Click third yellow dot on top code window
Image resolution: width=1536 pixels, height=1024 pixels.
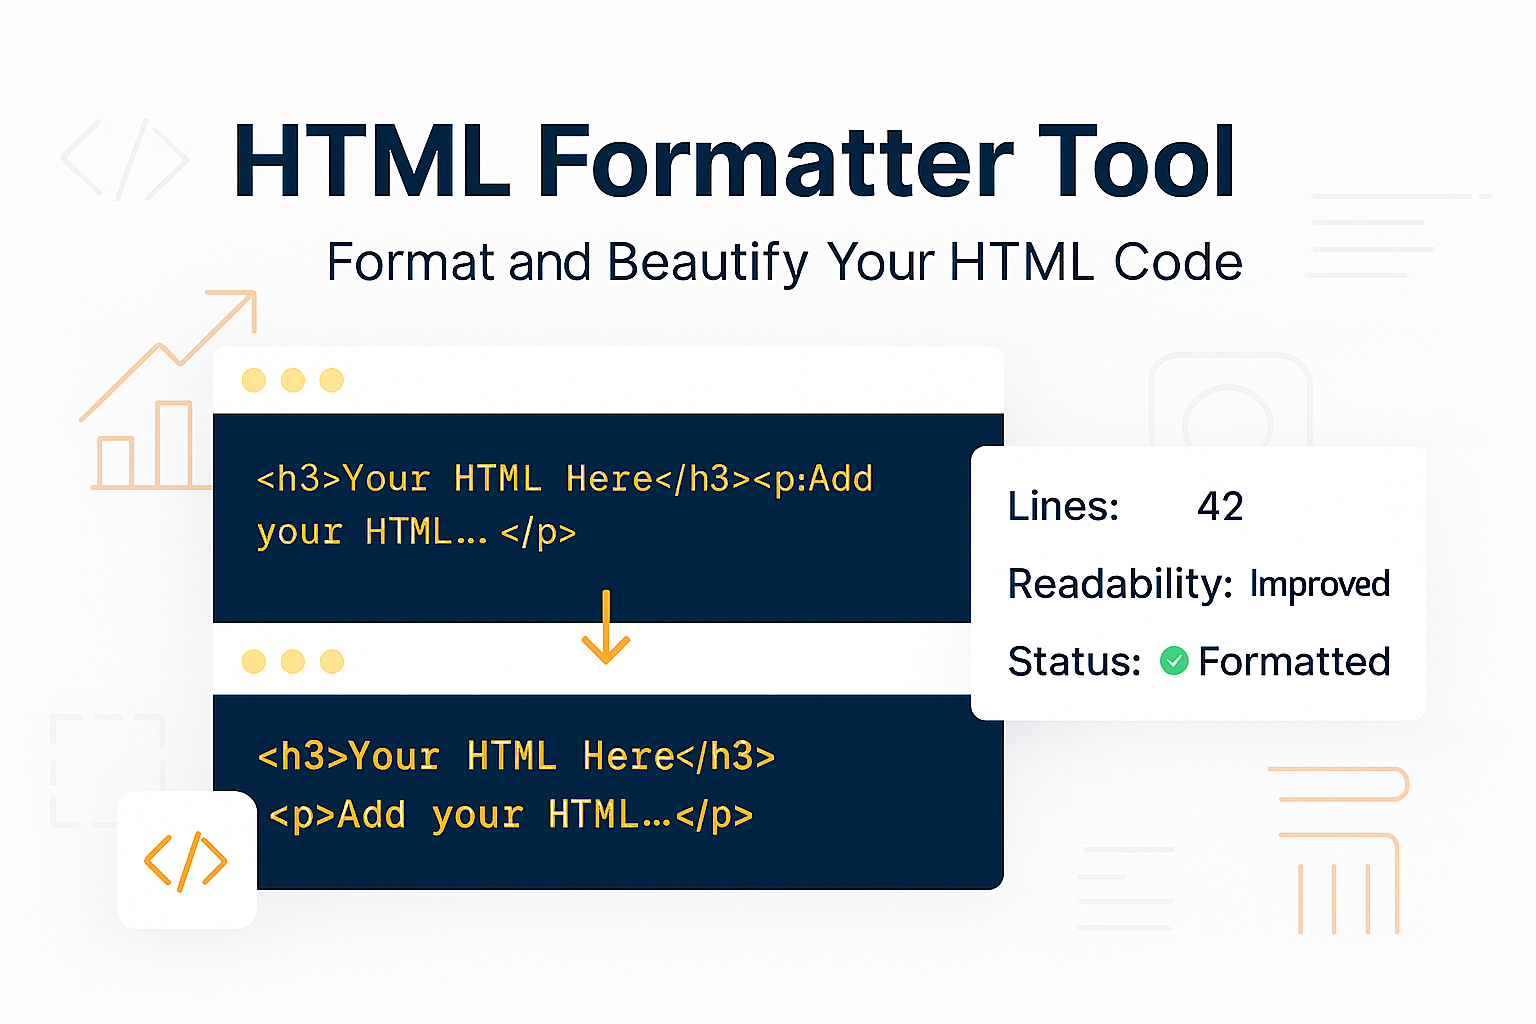pyautogui.click(x=331, y=380)
